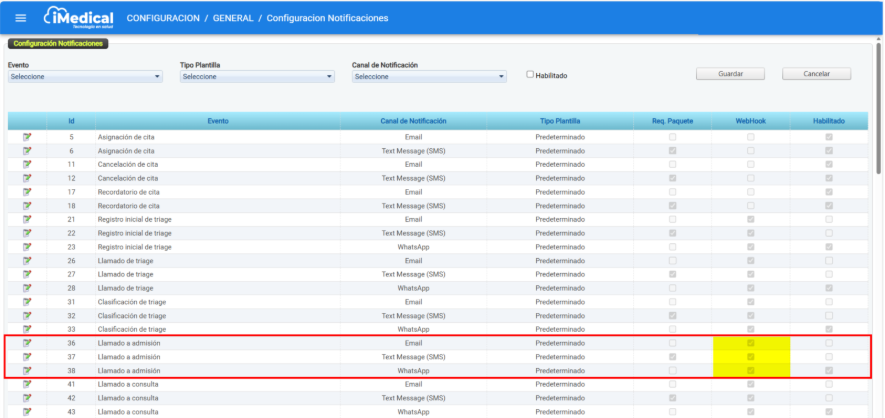The height and width of the screenshot is (418, 885).
Task: Click the edit icon for row Id 21
Action: [x=27, y=219]
